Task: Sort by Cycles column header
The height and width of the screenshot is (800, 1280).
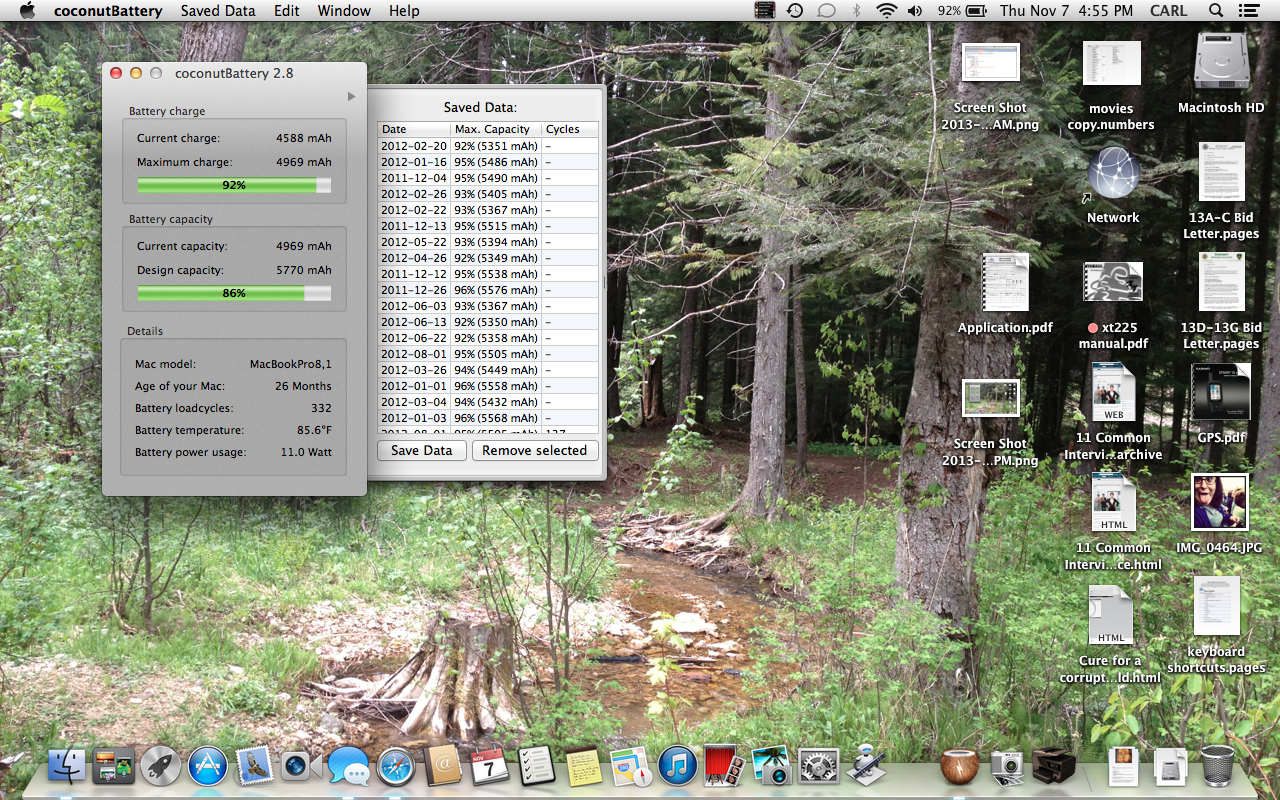Action: coord(570,129)
